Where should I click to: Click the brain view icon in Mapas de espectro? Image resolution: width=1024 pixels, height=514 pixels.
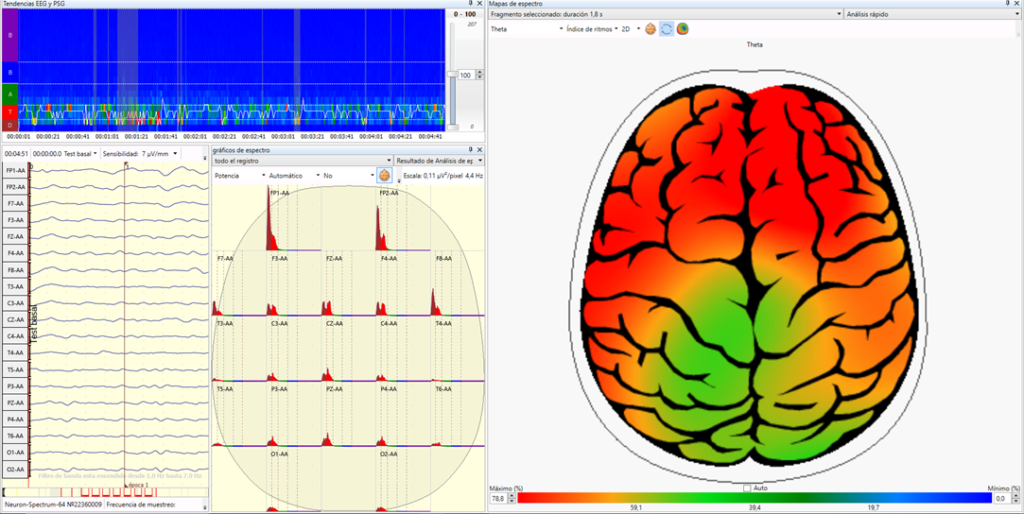[650, 29]
